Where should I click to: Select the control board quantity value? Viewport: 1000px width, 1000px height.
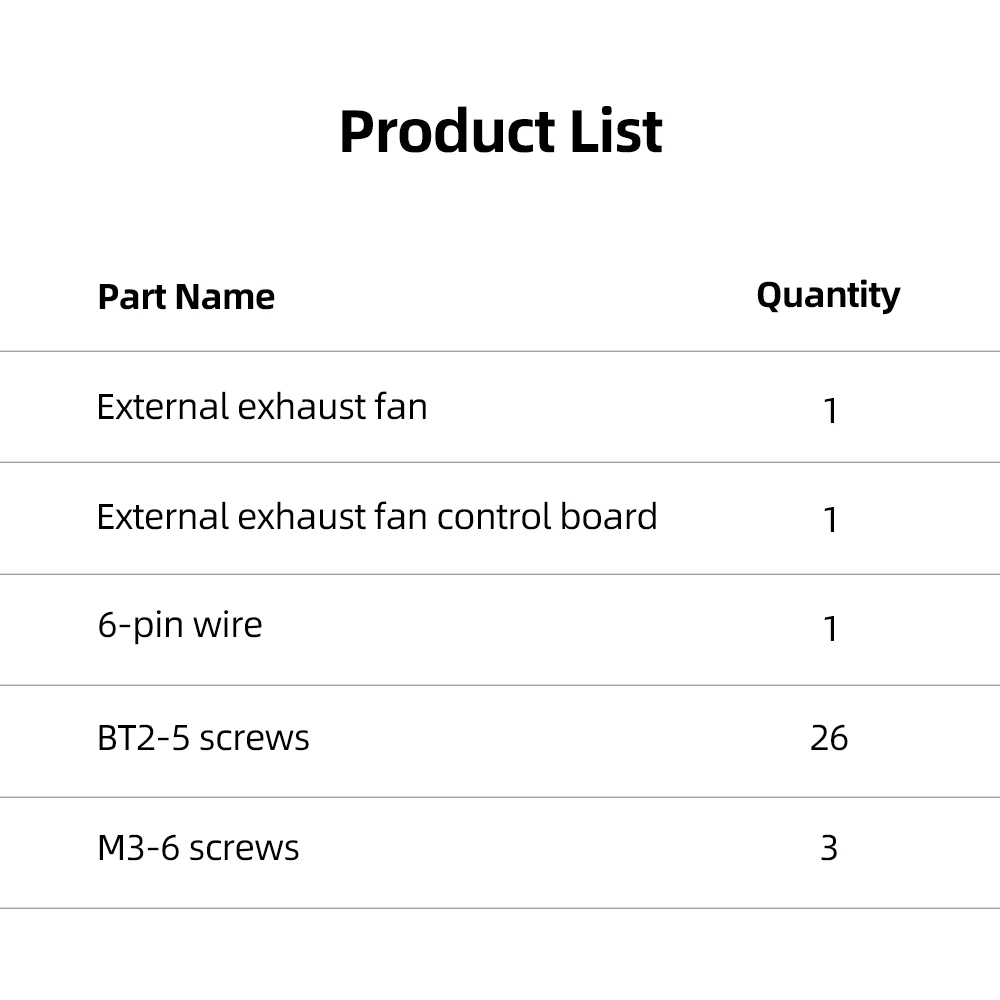click(x=830, y=520)
